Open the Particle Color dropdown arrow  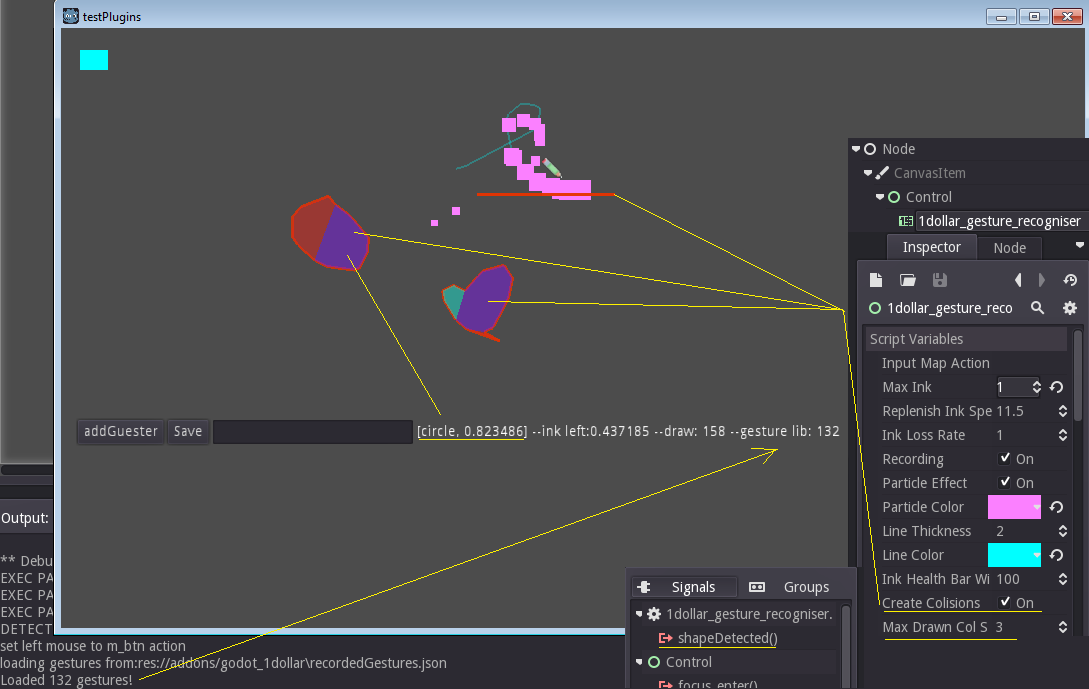coord(1037,508)
